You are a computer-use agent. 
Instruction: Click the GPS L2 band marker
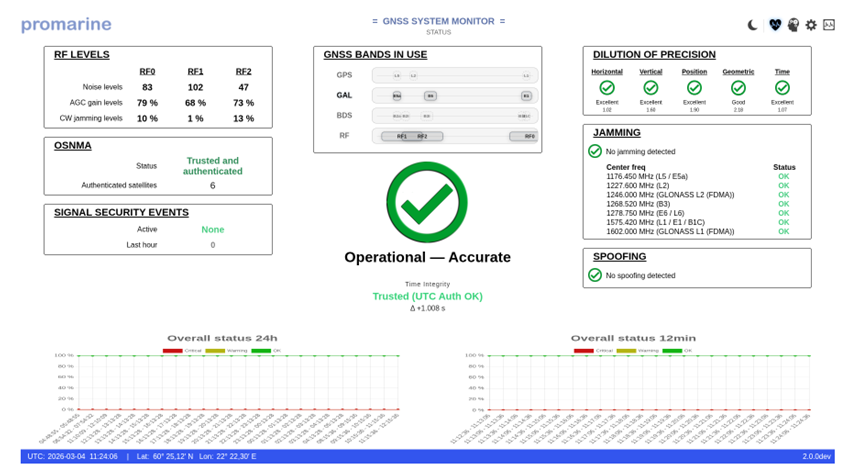pos(413,76)
